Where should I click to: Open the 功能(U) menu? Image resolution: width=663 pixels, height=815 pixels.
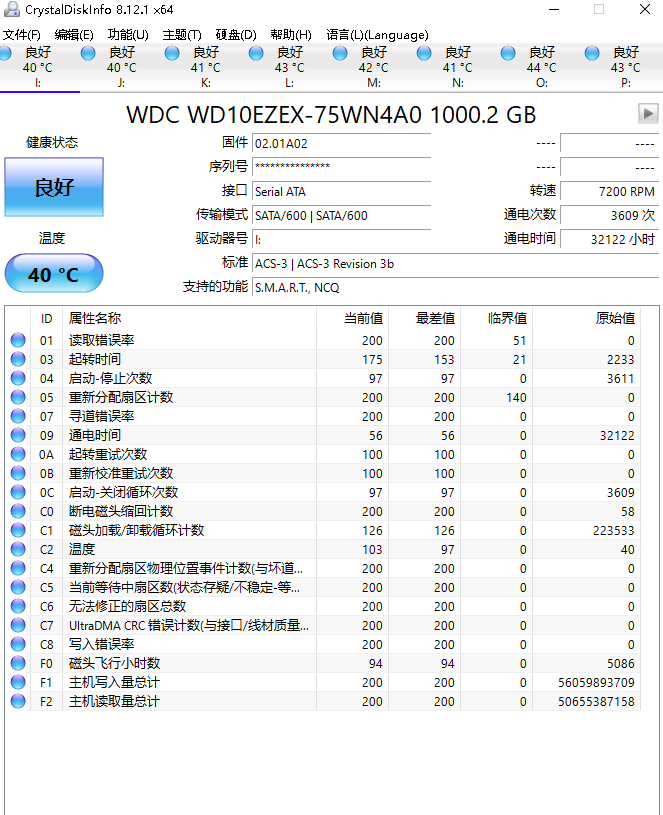[128, 35]
